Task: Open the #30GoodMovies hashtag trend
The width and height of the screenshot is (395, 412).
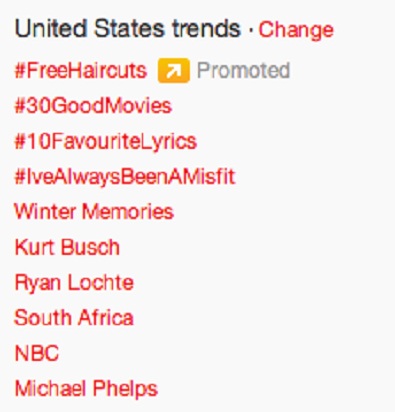Action: (x=93, y=106)
